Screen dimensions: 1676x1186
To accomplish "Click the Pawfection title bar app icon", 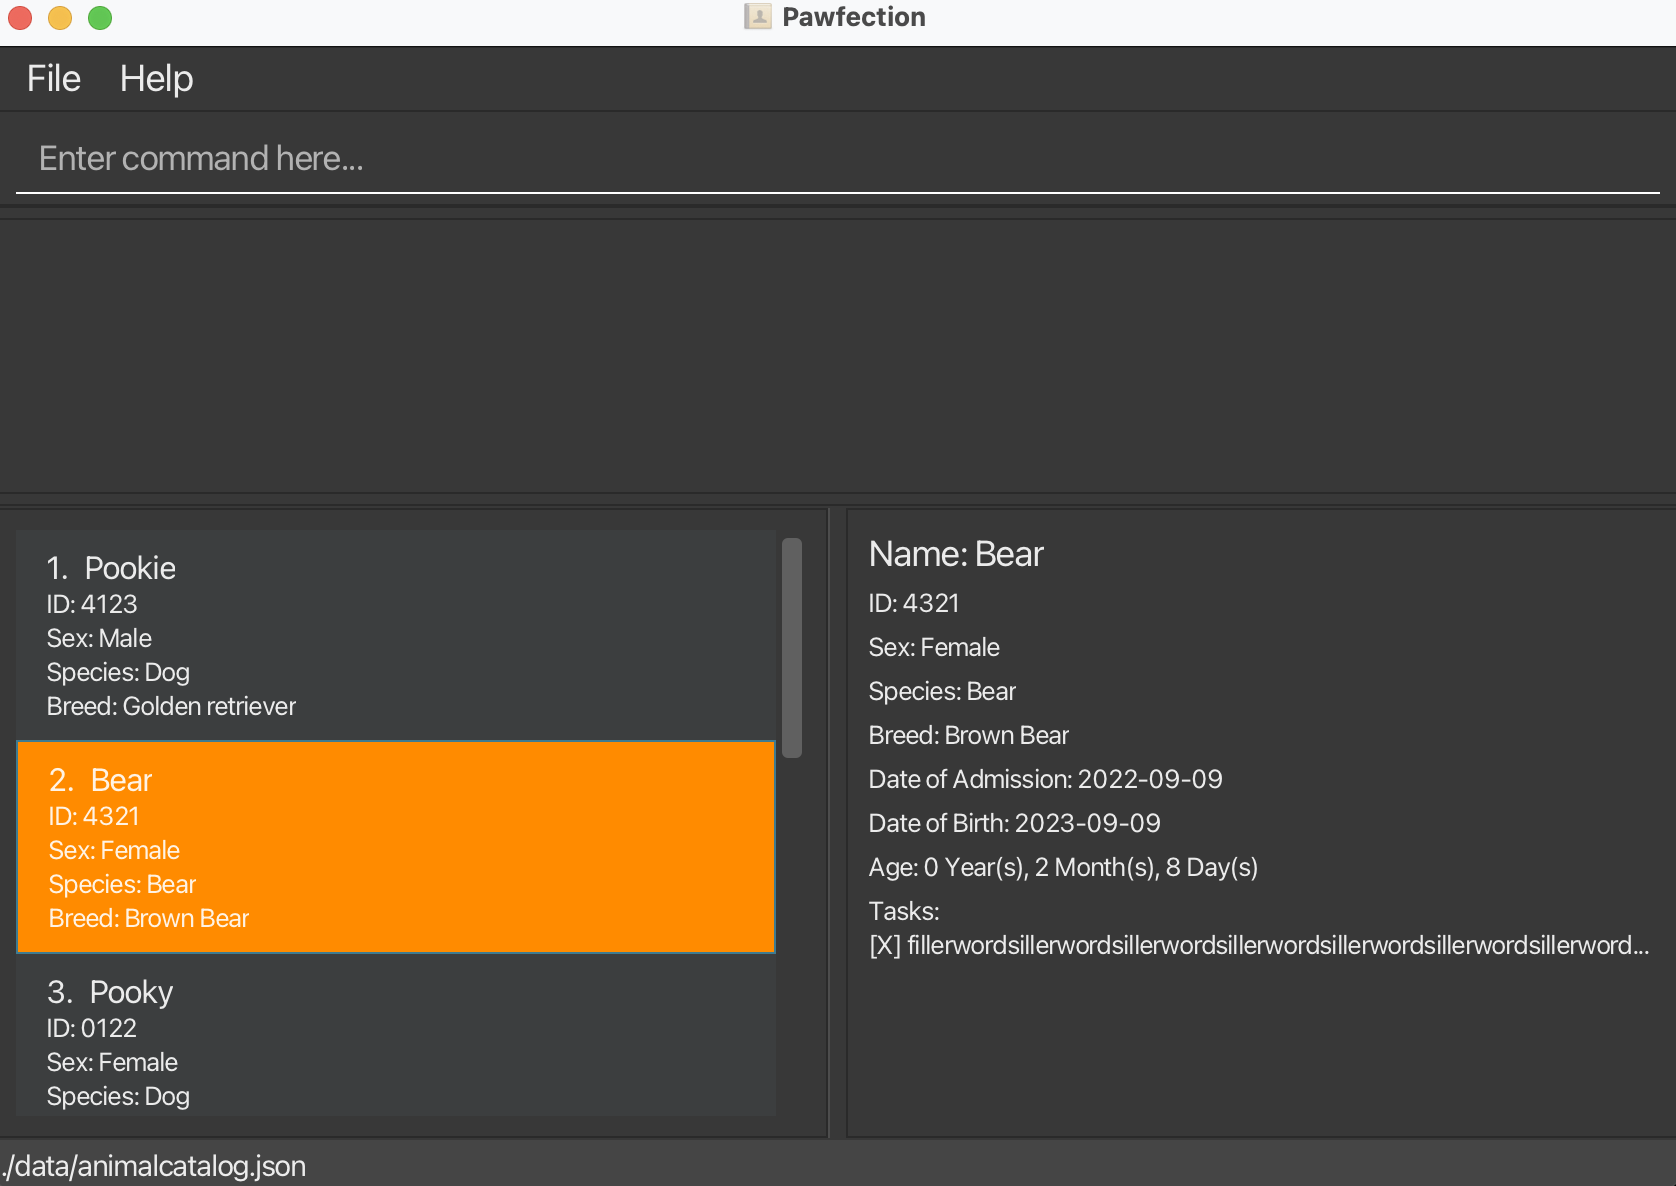I will click(758, 17).
